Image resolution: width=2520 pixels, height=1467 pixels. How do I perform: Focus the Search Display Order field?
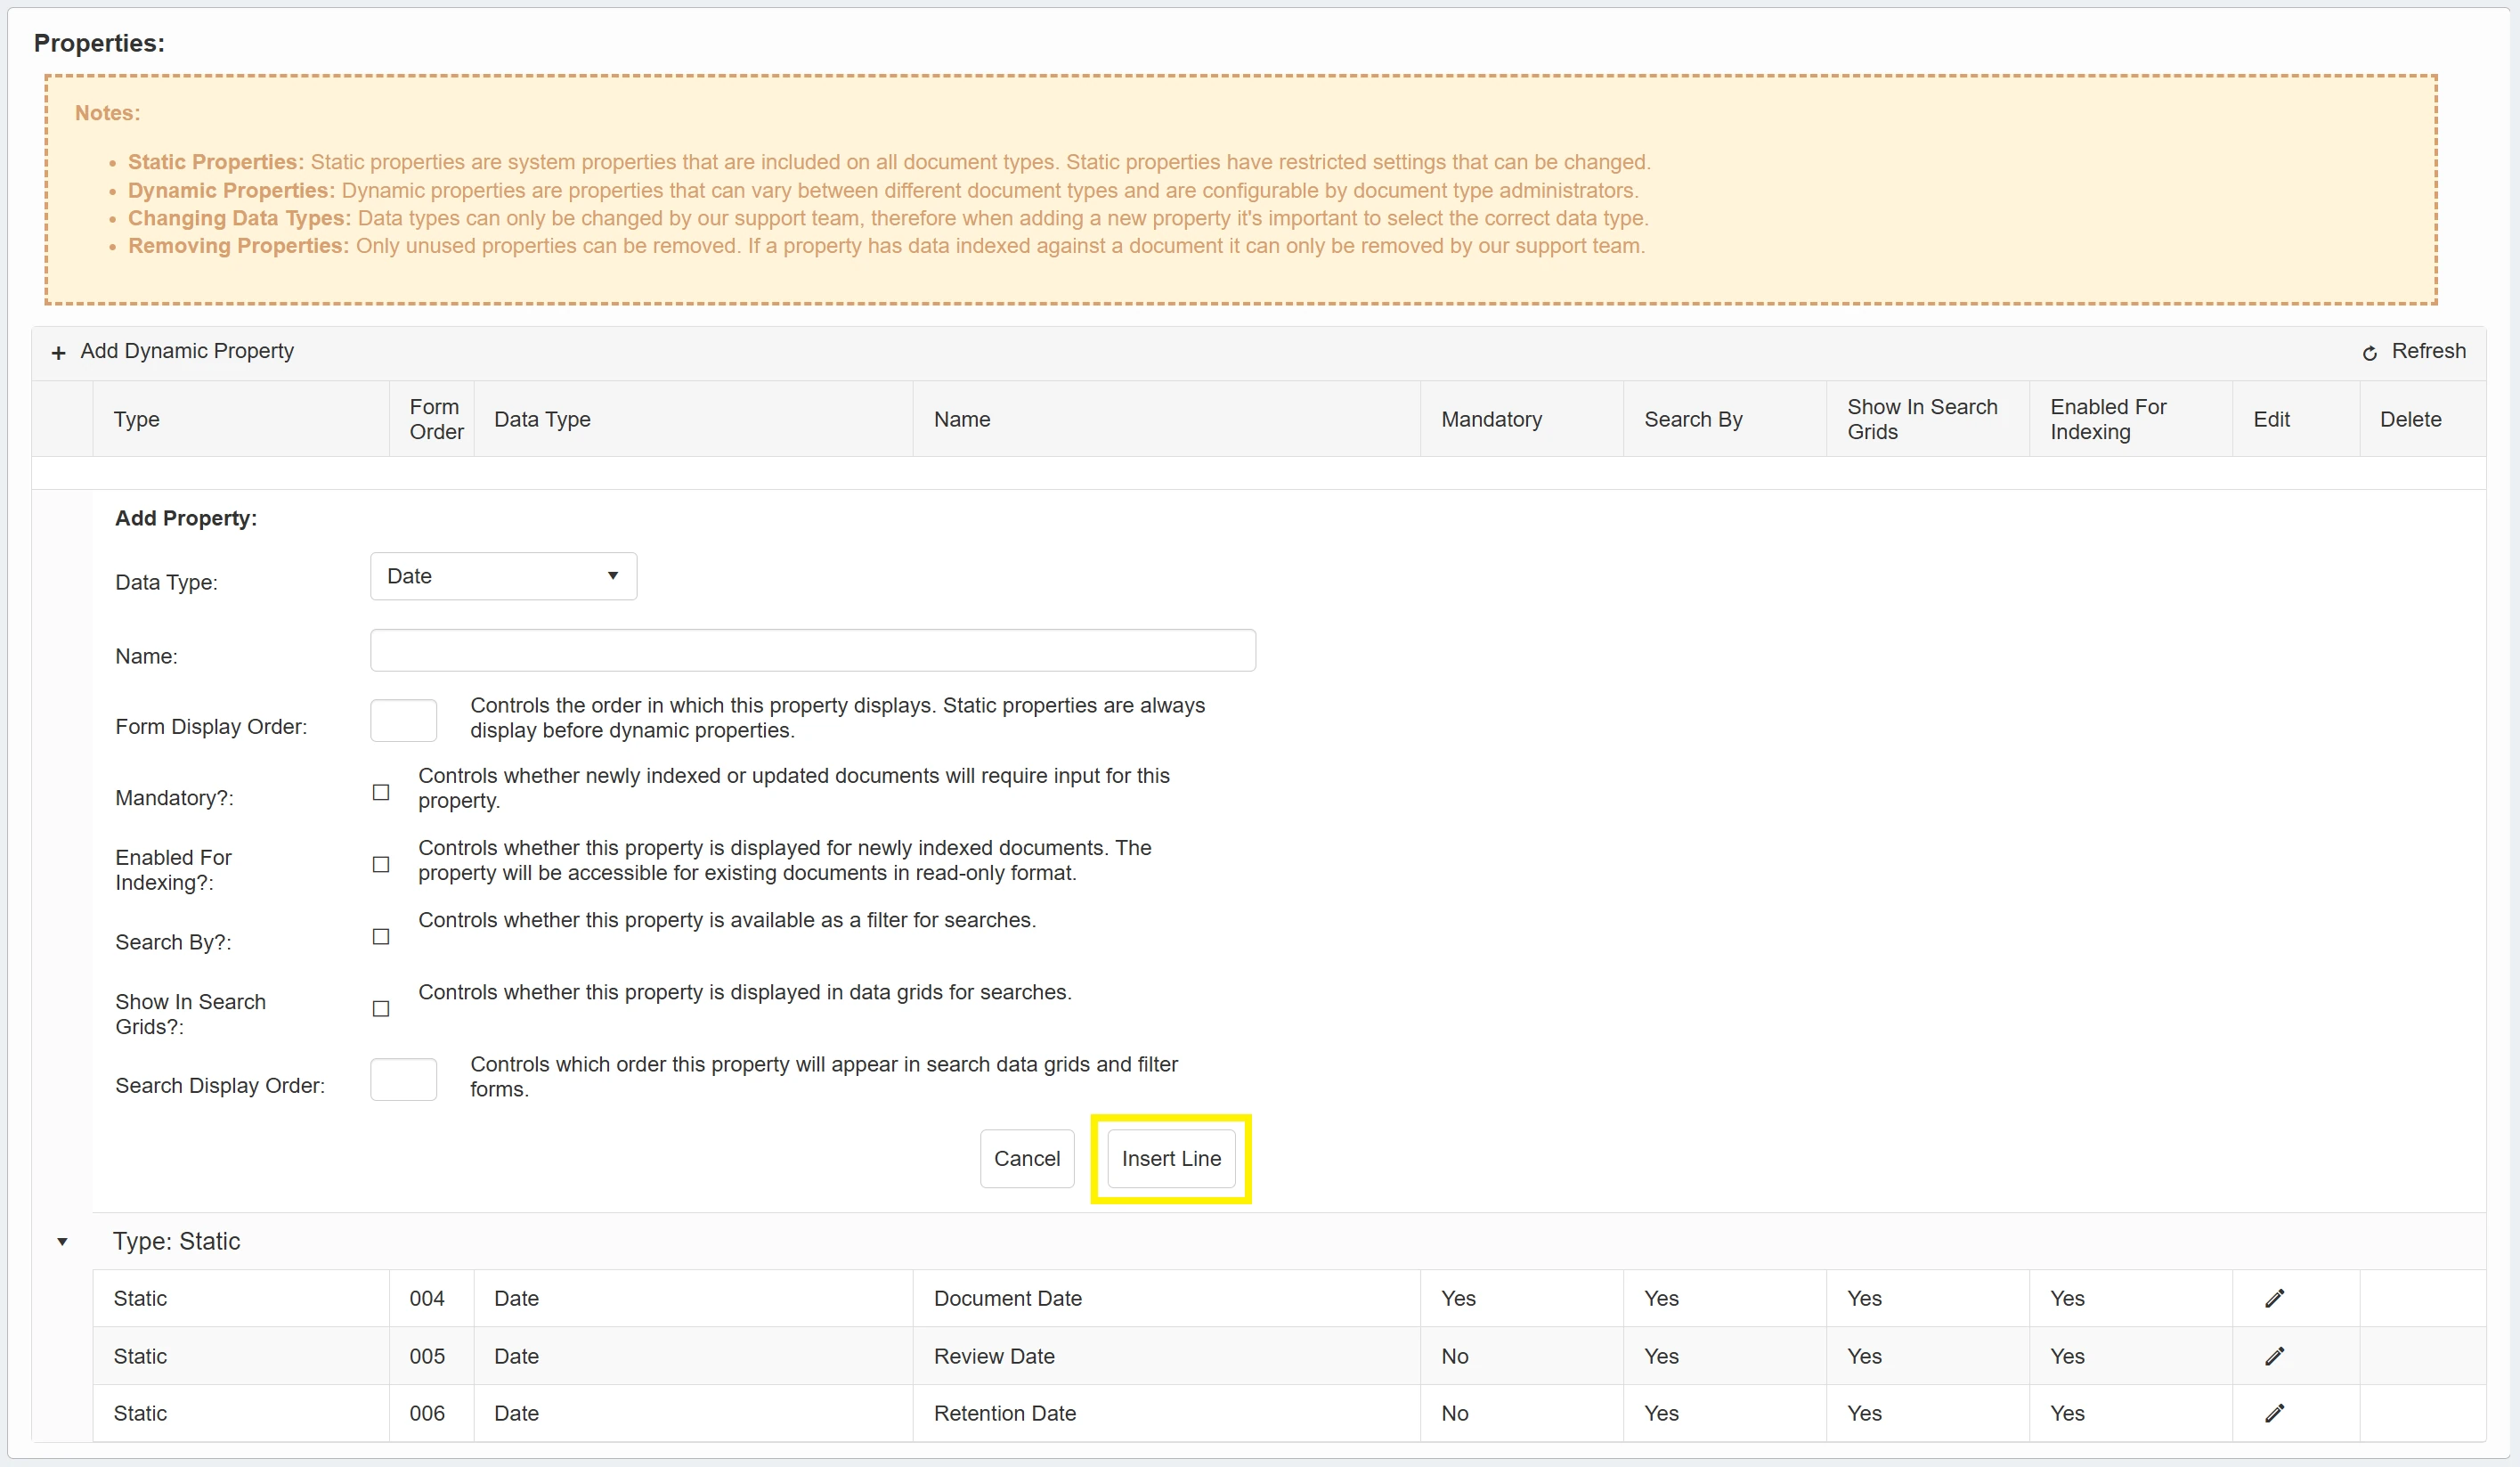pos(404,1079)
